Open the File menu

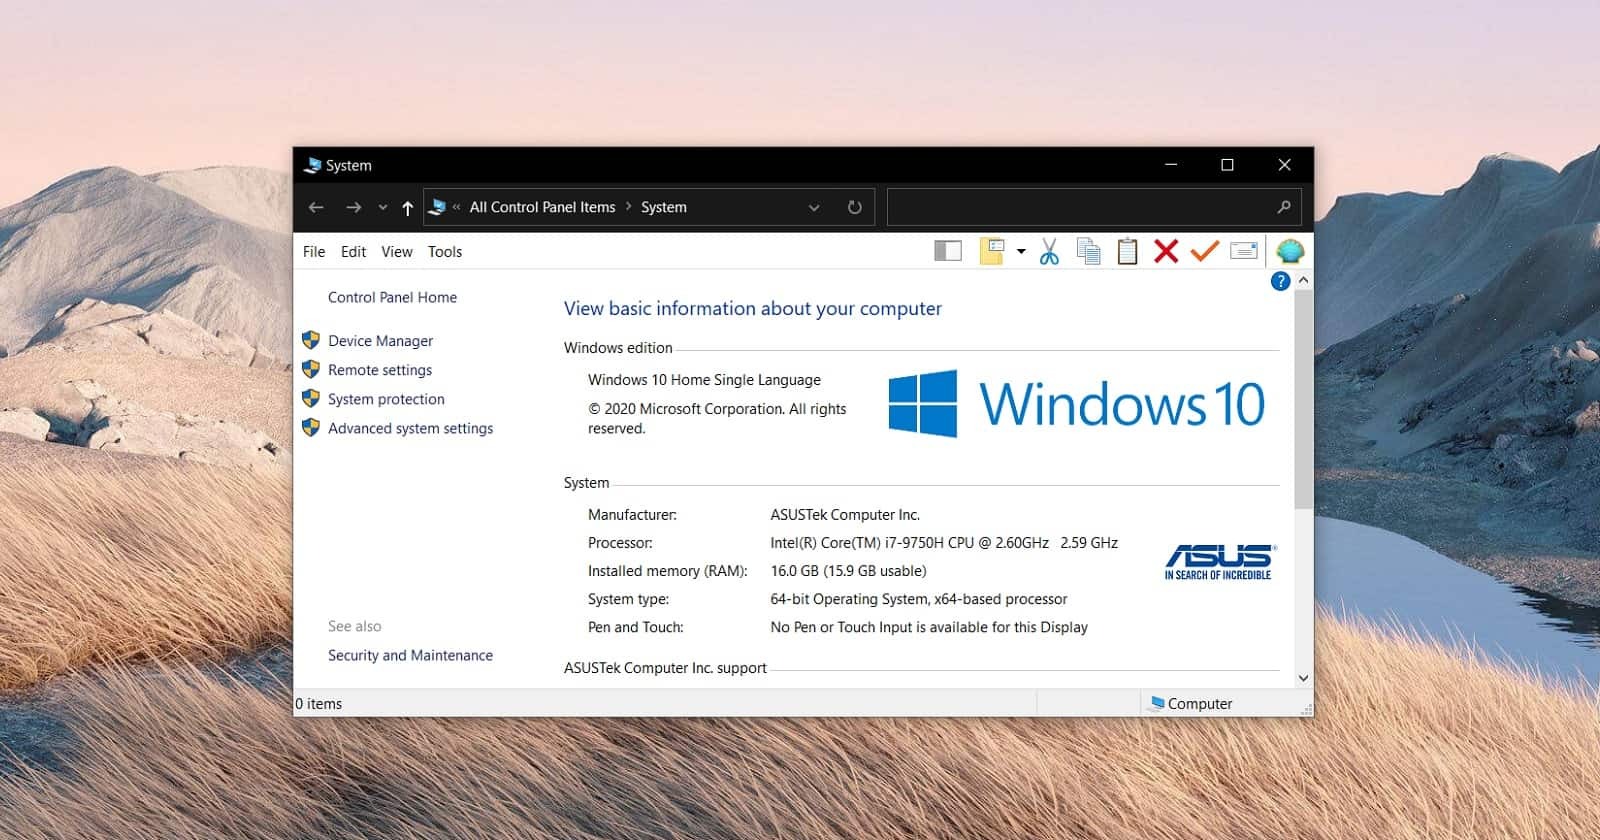pos(314,252)
